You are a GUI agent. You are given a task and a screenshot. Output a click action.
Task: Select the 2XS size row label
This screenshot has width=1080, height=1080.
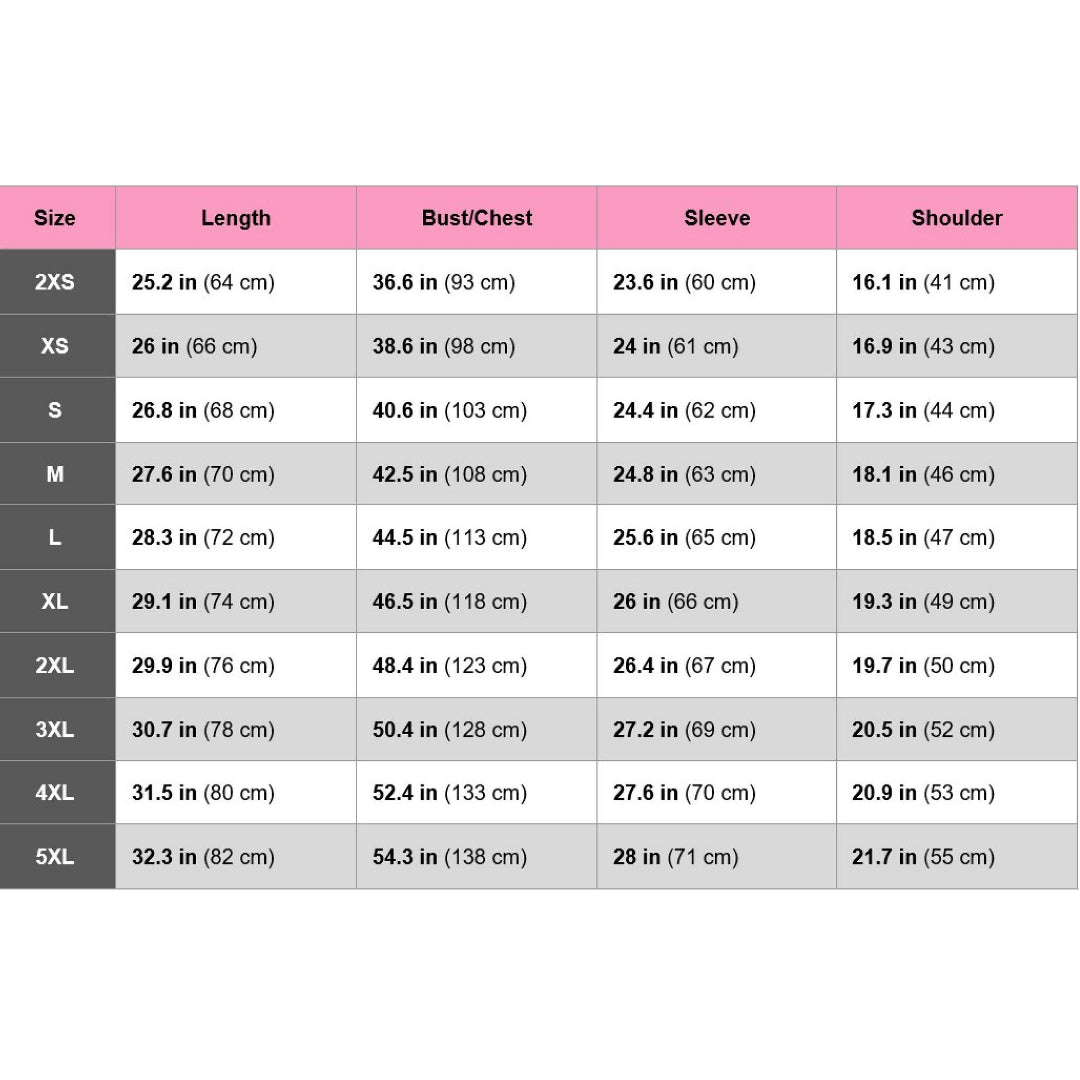click(x=55, y=282)
